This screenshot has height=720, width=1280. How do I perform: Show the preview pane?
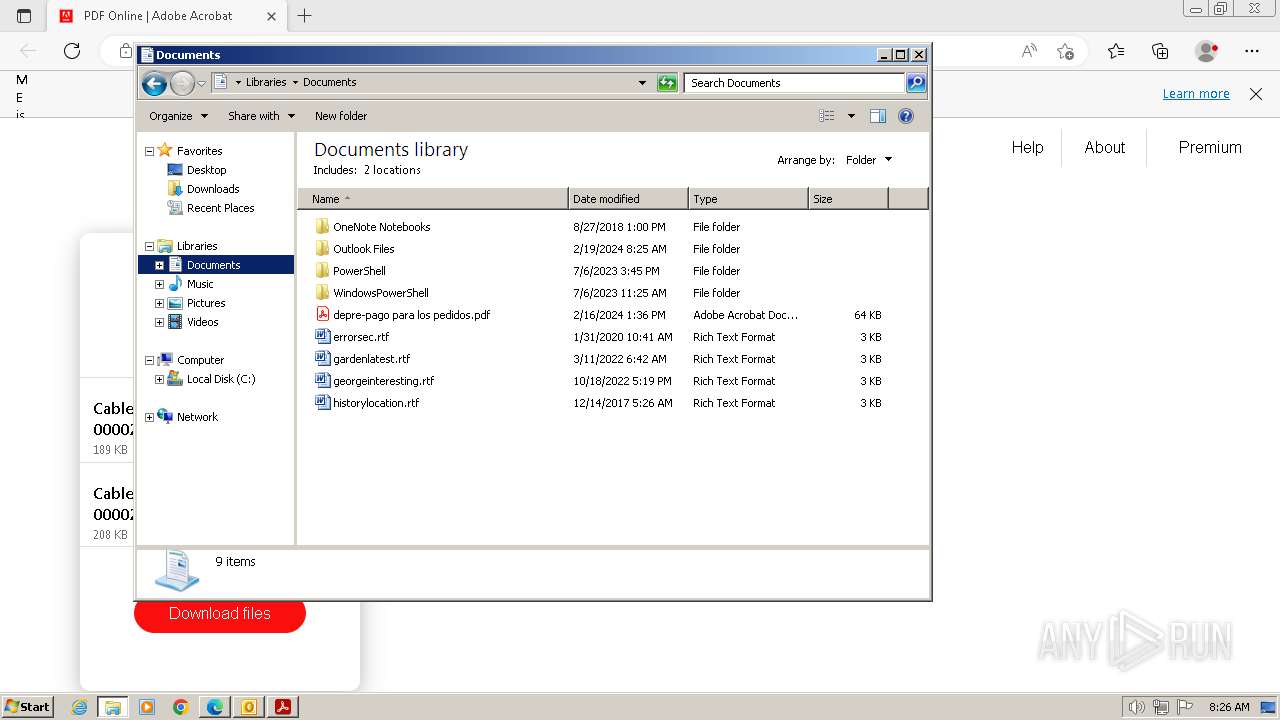[x=878, y=116]
